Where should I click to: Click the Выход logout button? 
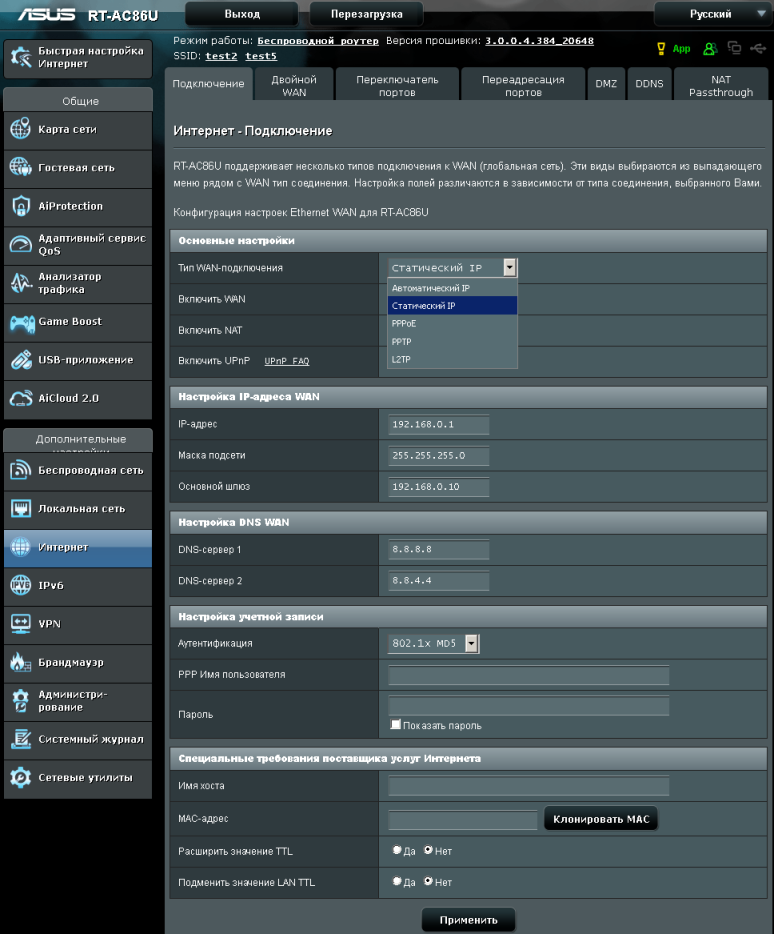(x=242, y=14)
